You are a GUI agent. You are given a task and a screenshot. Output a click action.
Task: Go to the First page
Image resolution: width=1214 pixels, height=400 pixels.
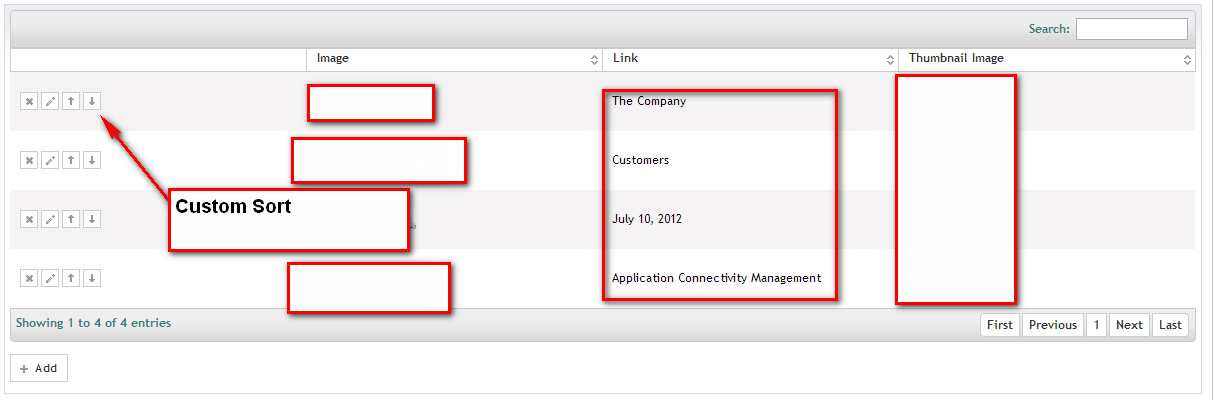(1000, 325)
